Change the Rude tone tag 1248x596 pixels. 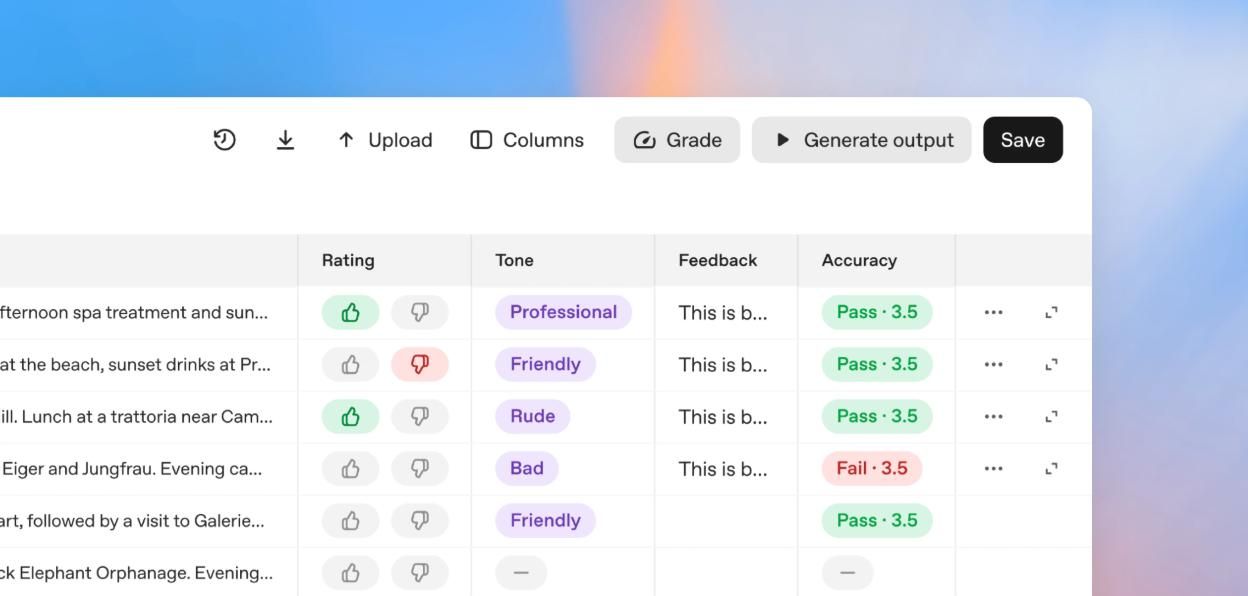(x=531, y=416)
